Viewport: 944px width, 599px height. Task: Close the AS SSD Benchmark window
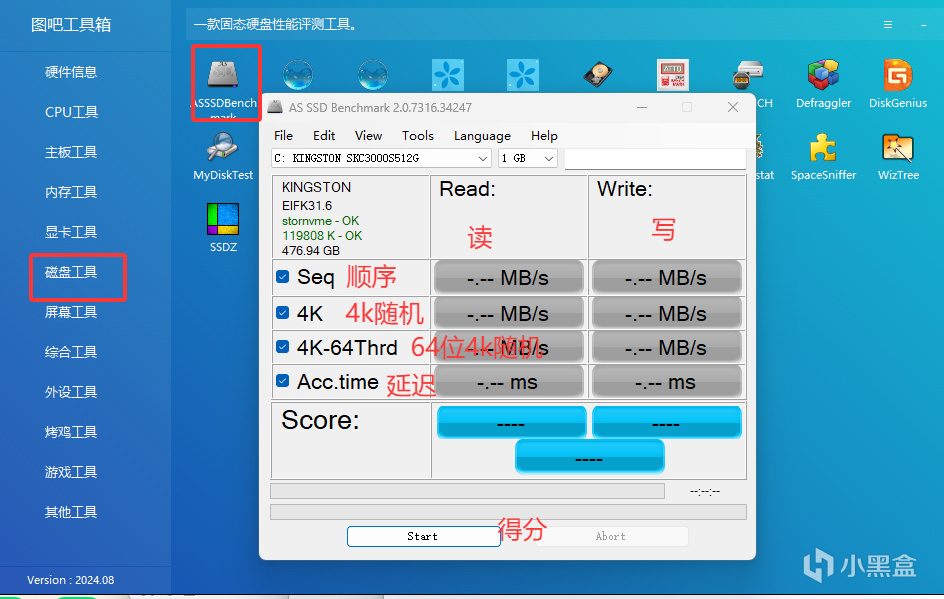733,107
